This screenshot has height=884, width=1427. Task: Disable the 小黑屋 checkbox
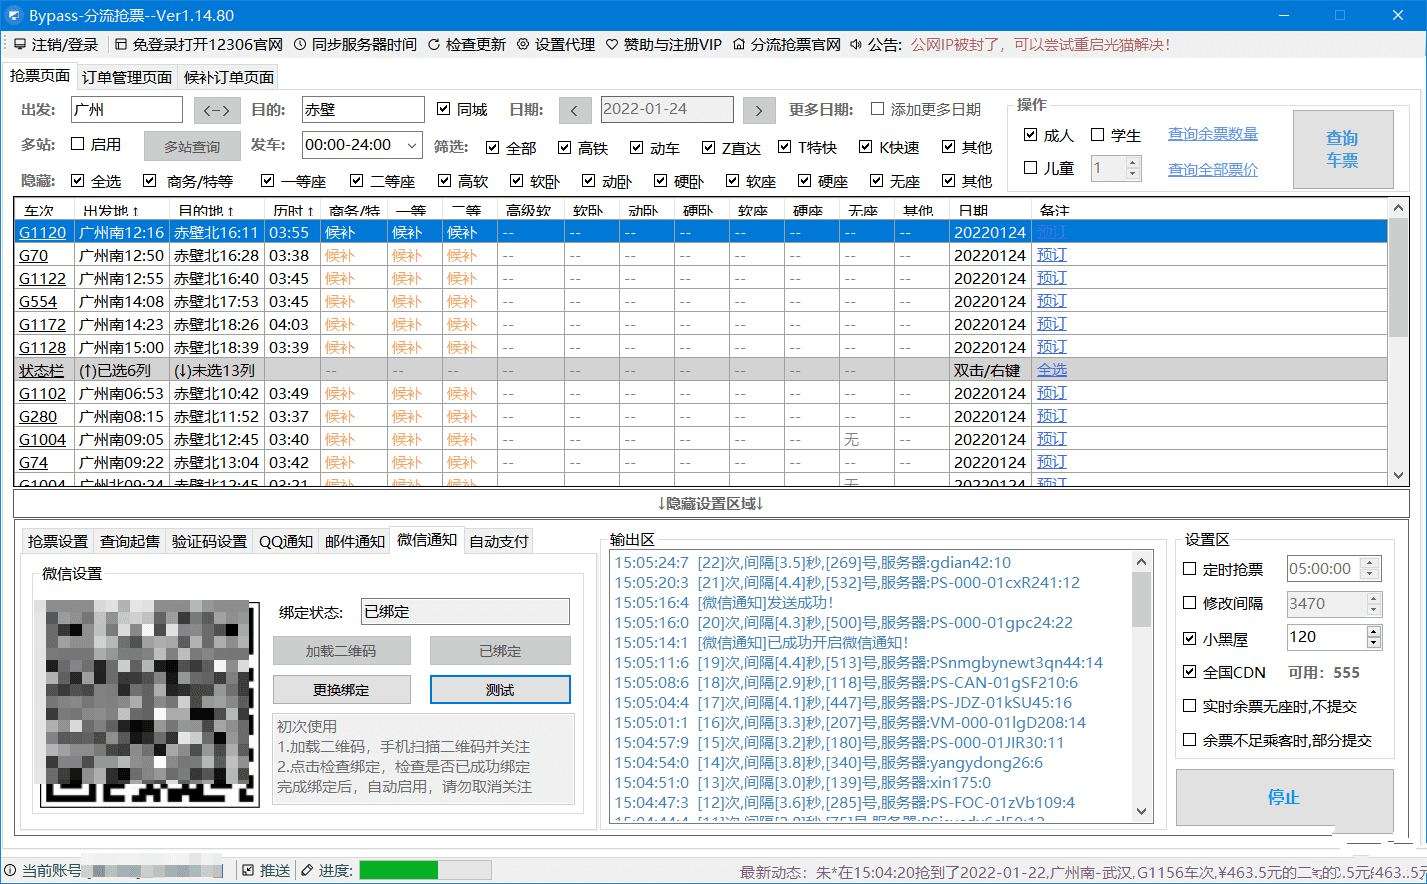(1190, 638)
